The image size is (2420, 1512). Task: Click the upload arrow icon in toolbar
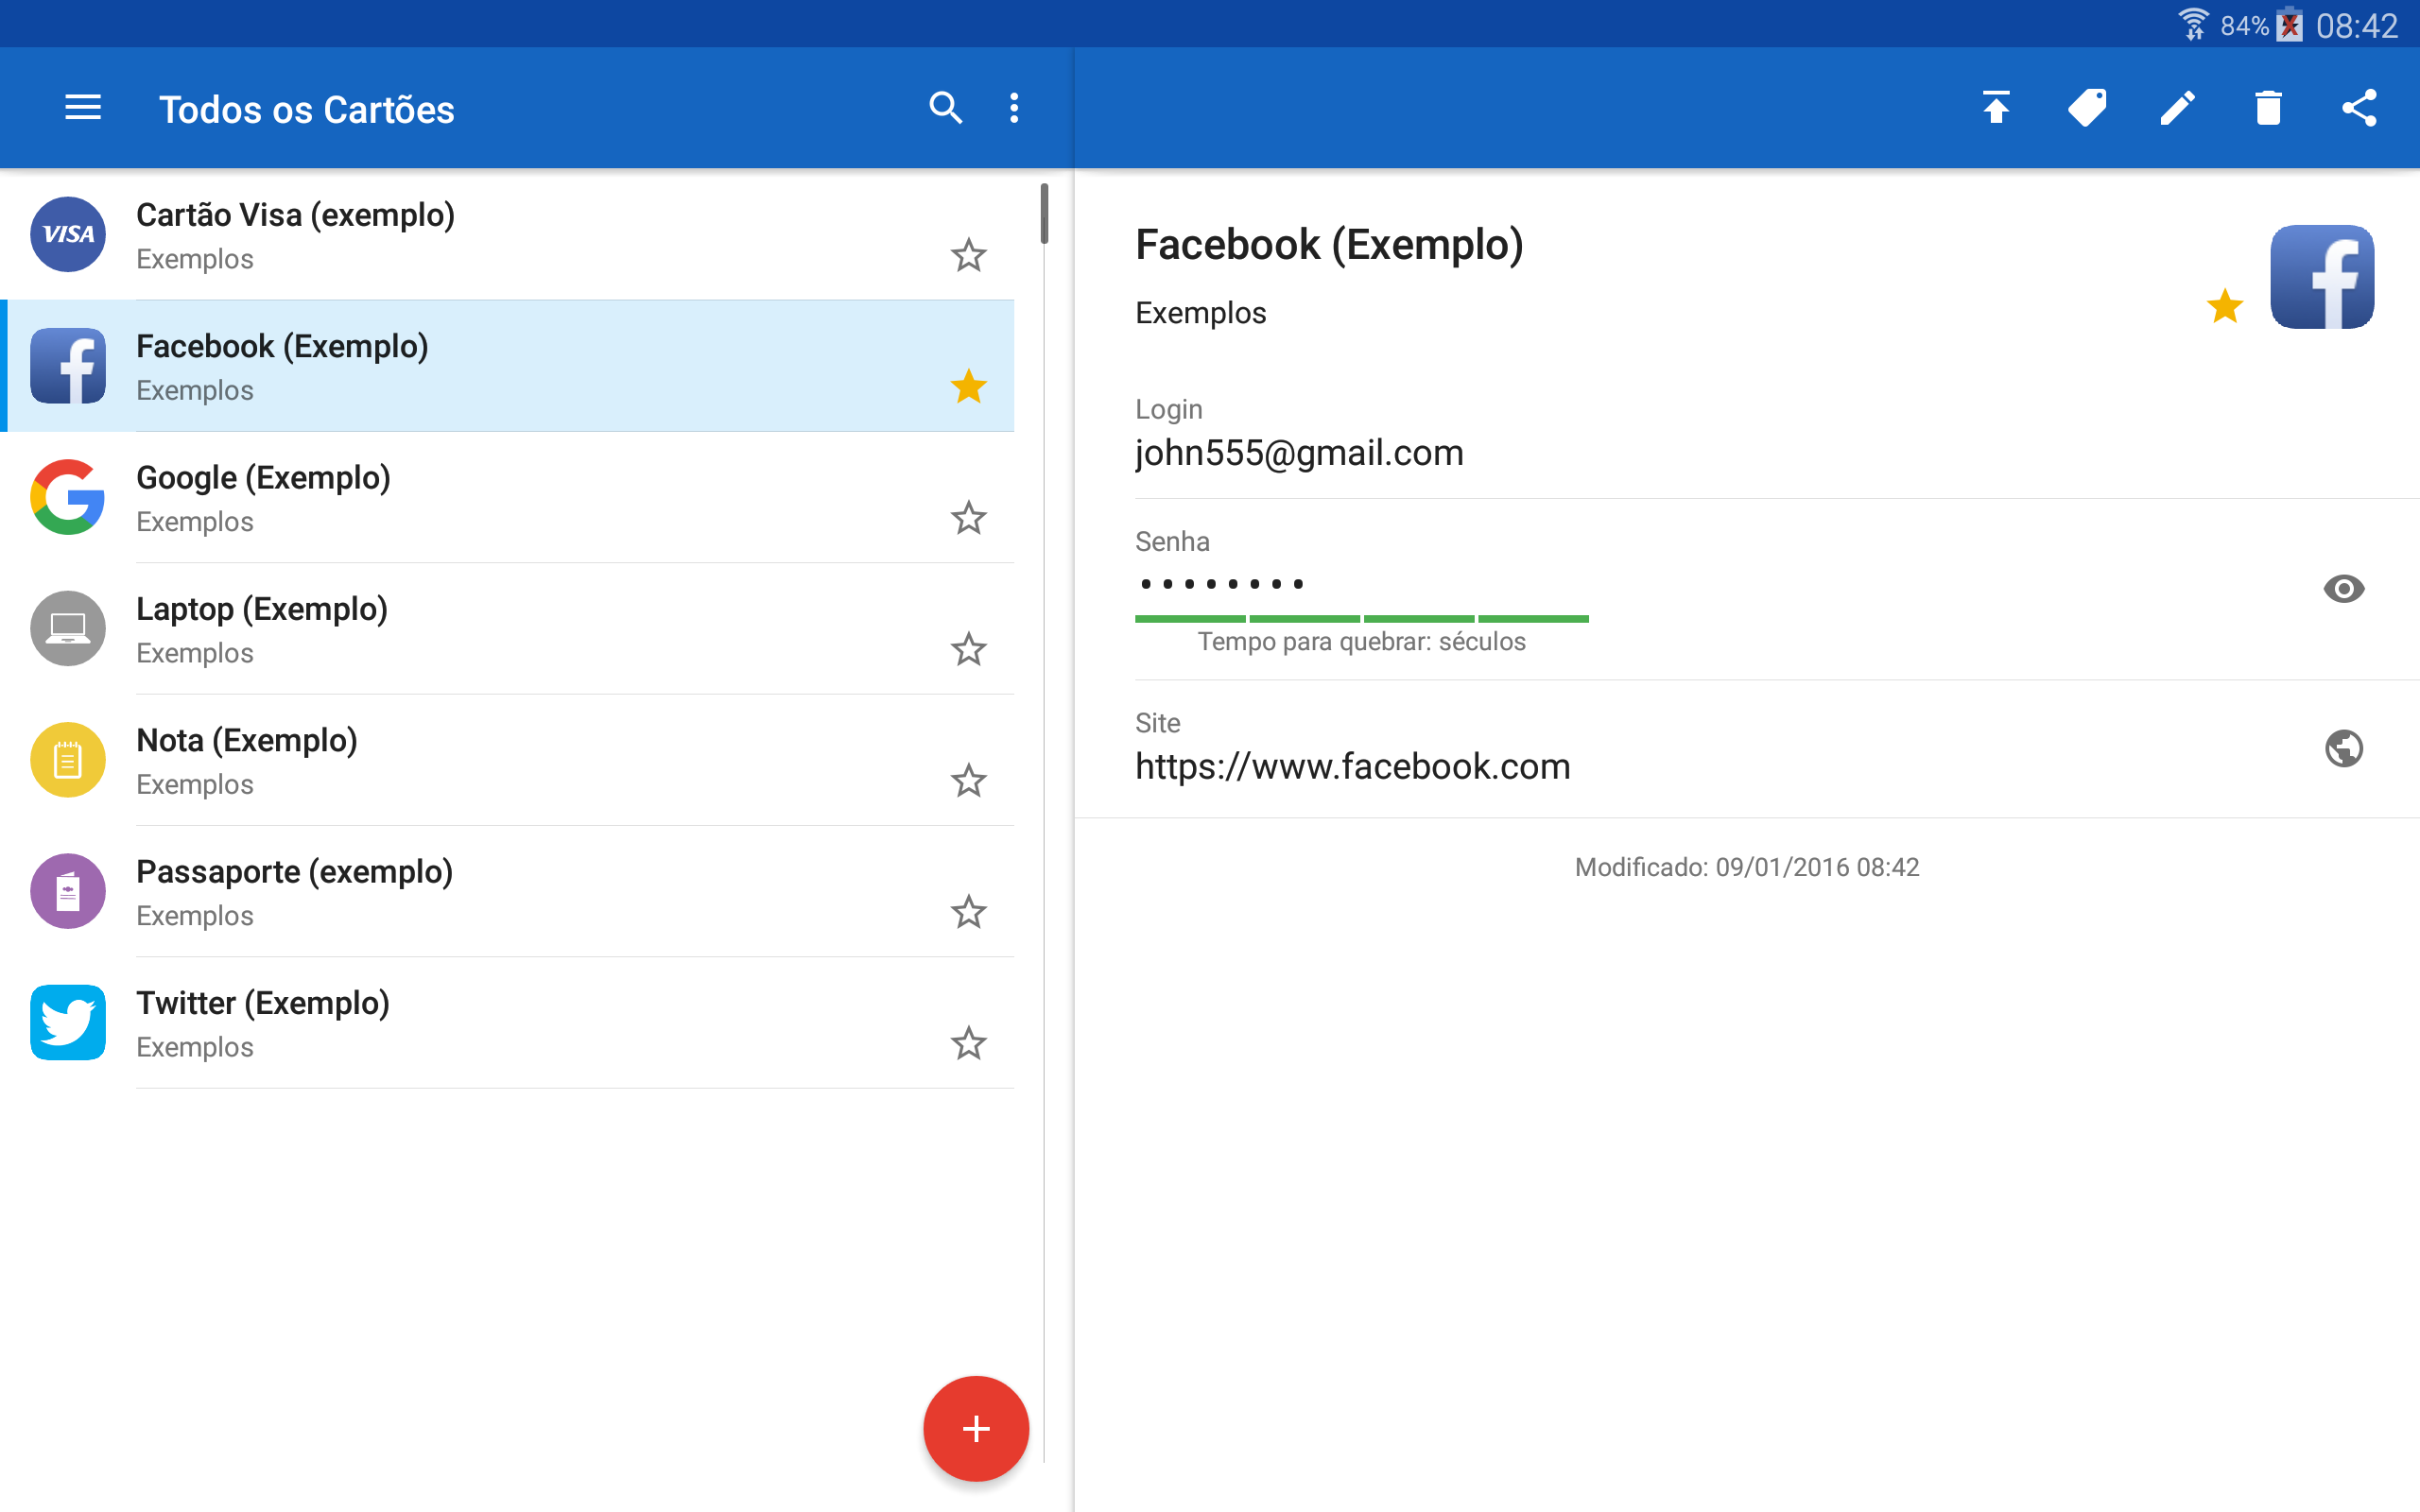pos(1996,107)
